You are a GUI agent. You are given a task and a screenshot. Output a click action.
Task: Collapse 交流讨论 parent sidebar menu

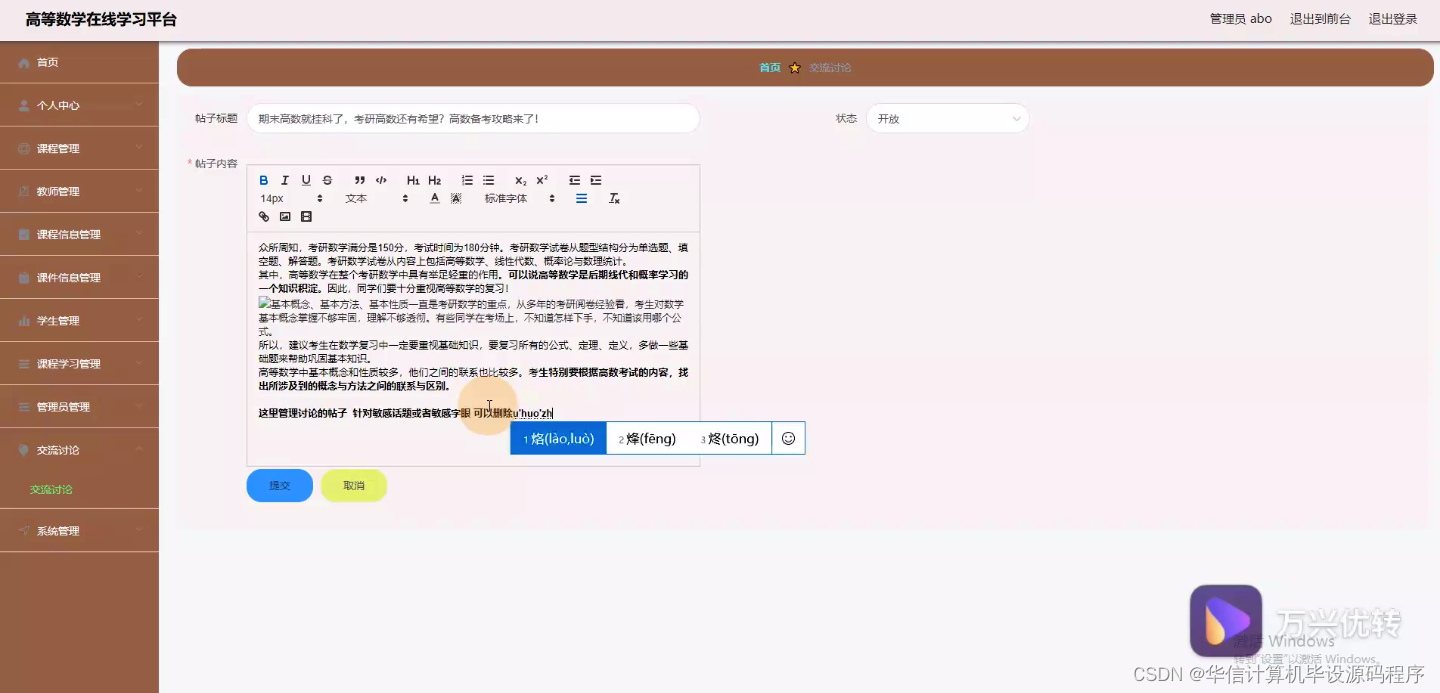coord(79,449)
